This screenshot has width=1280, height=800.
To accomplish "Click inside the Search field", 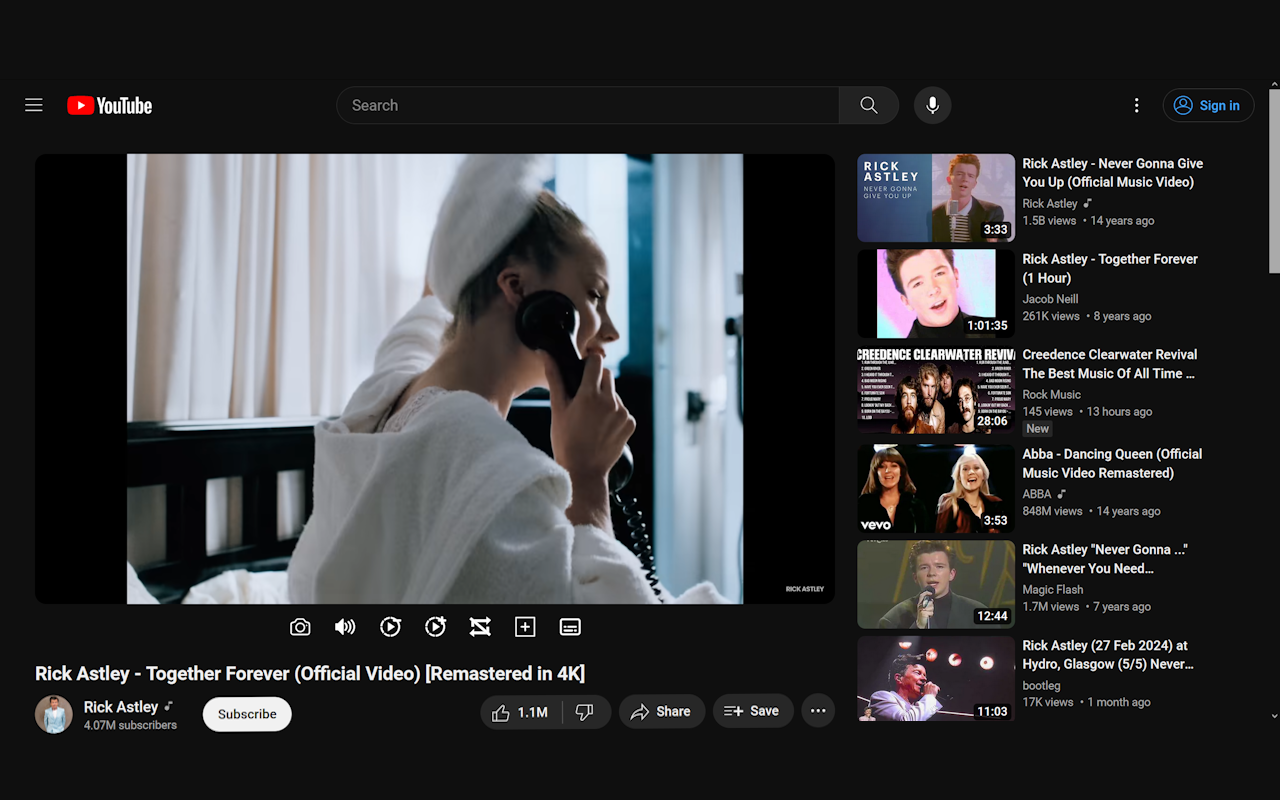I will pos(588,105).
